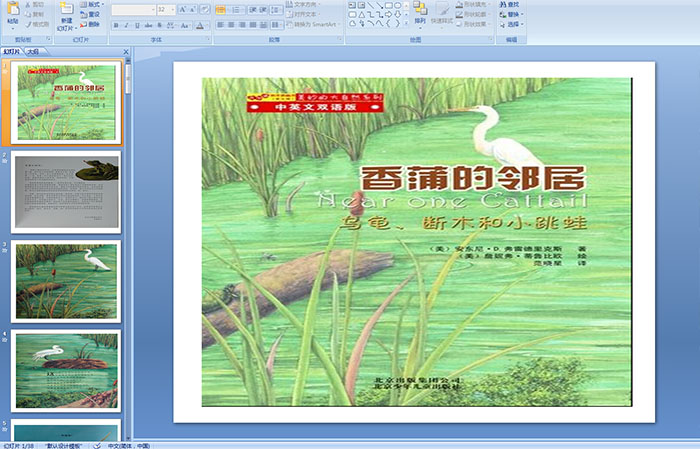Click the Paste clipboard icon
Image resolution: width=700 pixels, height=449 pixels.
pyautogui.click(x=13, y=8)
